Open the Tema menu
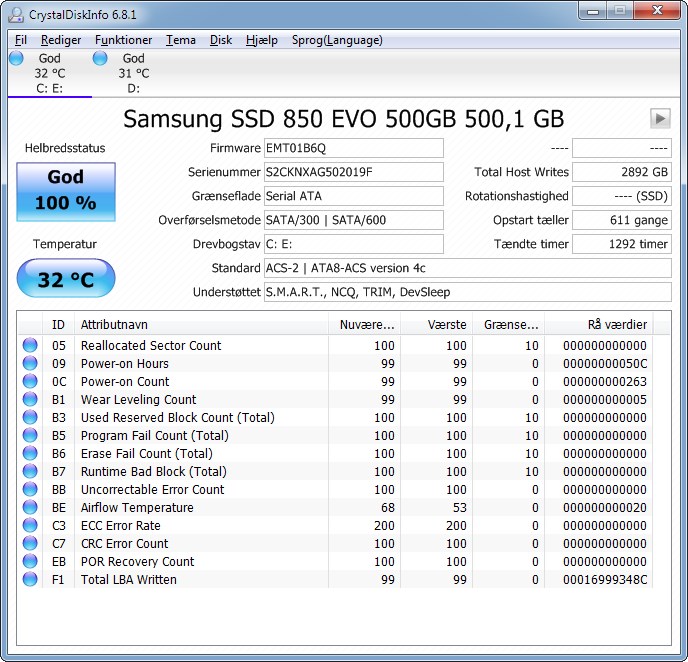Image resolution: width=688 pixels, height=662 pixels. tap(181, 40)
